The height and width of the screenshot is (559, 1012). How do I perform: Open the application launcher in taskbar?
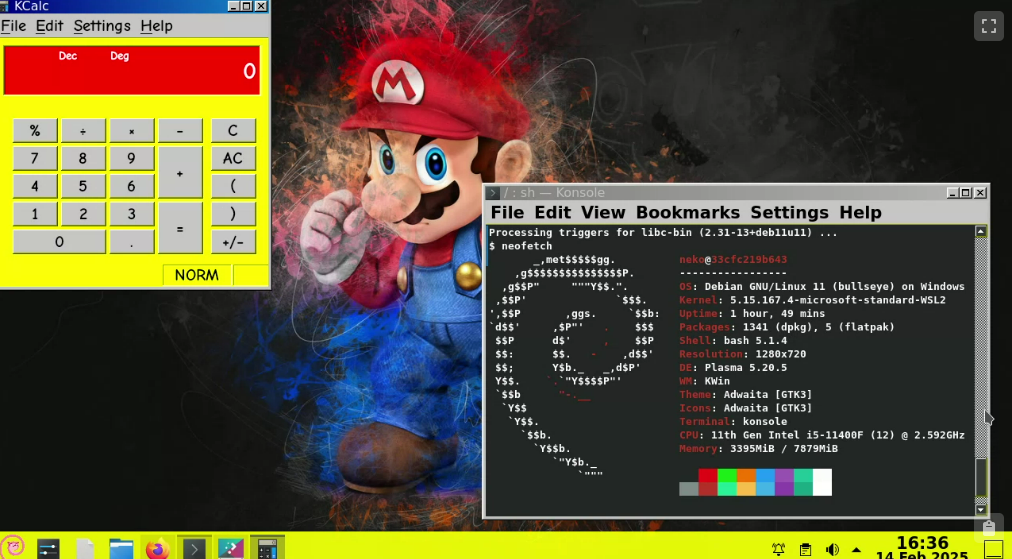pos(13,547)
